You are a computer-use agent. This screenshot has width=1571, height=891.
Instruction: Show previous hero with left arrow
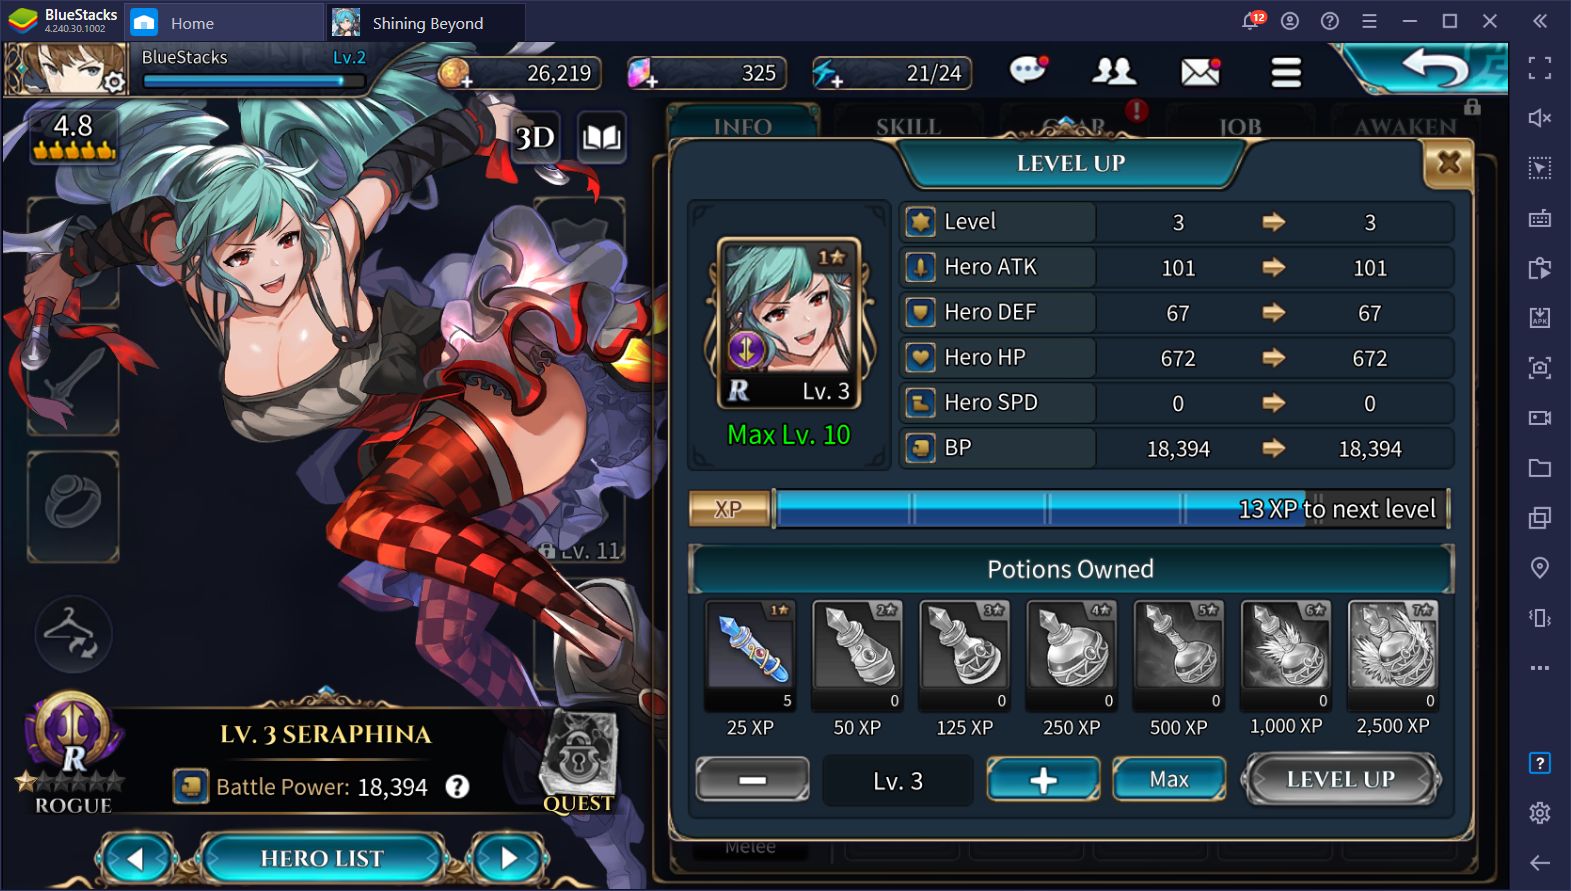pyautogui.click(x=136, y=858)
